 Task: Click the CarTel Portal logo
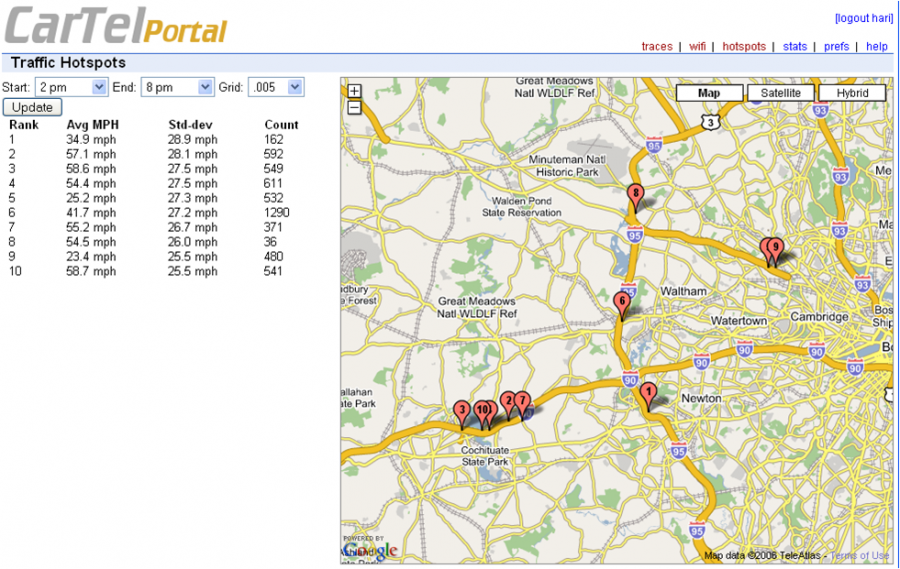click(116, 26)
